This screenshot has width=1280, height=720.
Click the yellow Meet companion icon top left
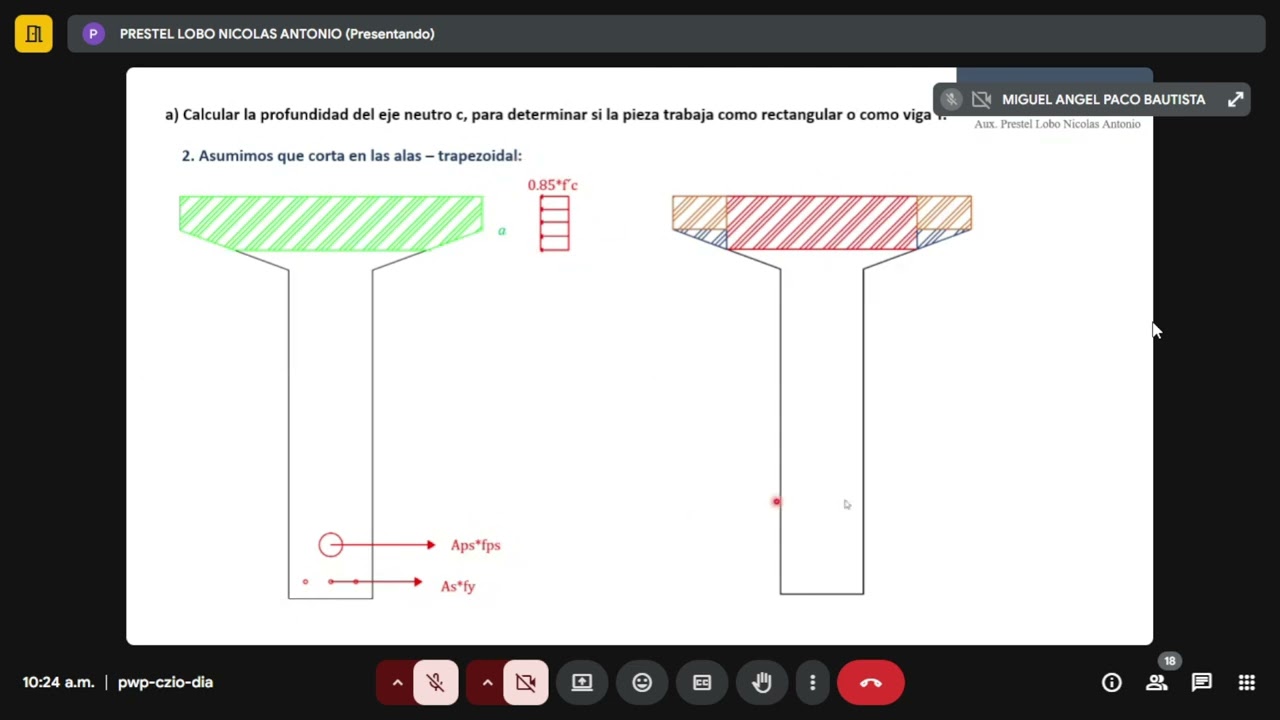click(x=33, y=34)
